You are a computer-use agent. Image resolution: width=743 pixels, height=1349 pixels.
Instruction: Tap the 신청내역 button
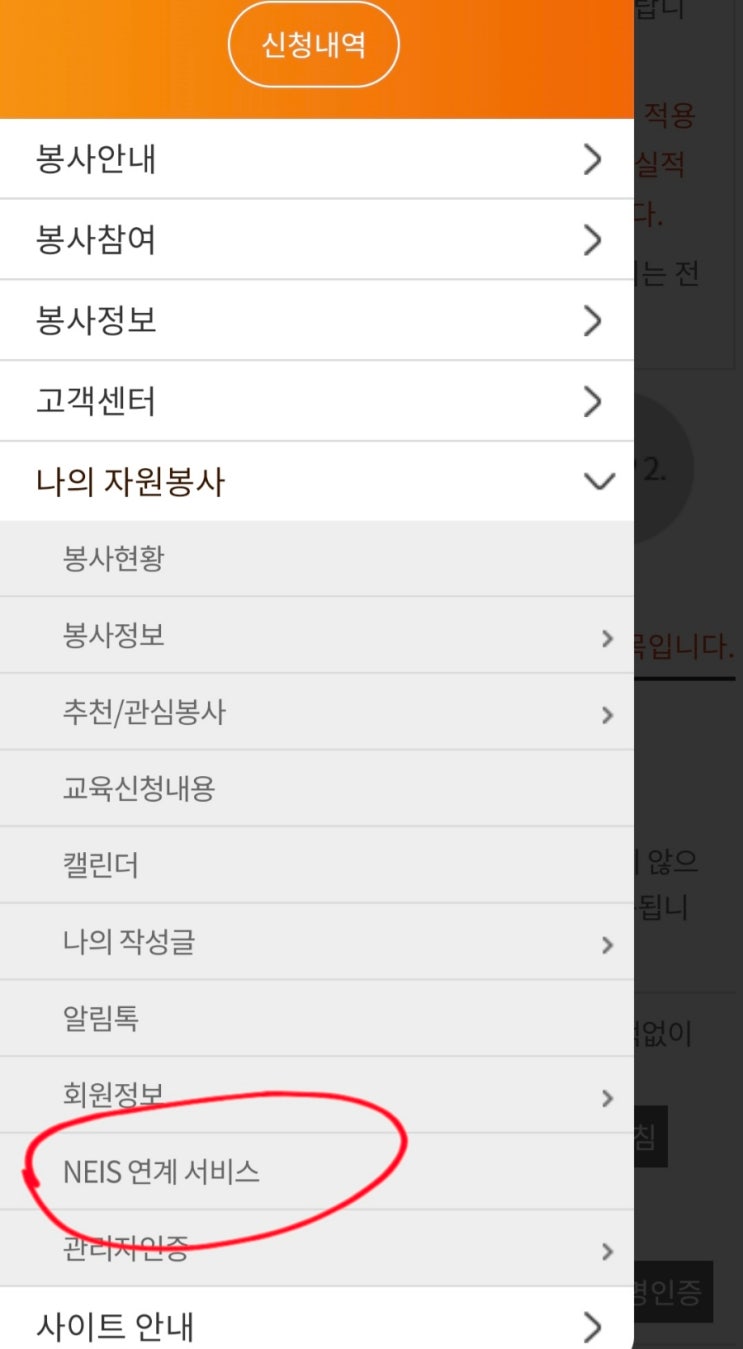pyautogui.click(x=314, y=46)
